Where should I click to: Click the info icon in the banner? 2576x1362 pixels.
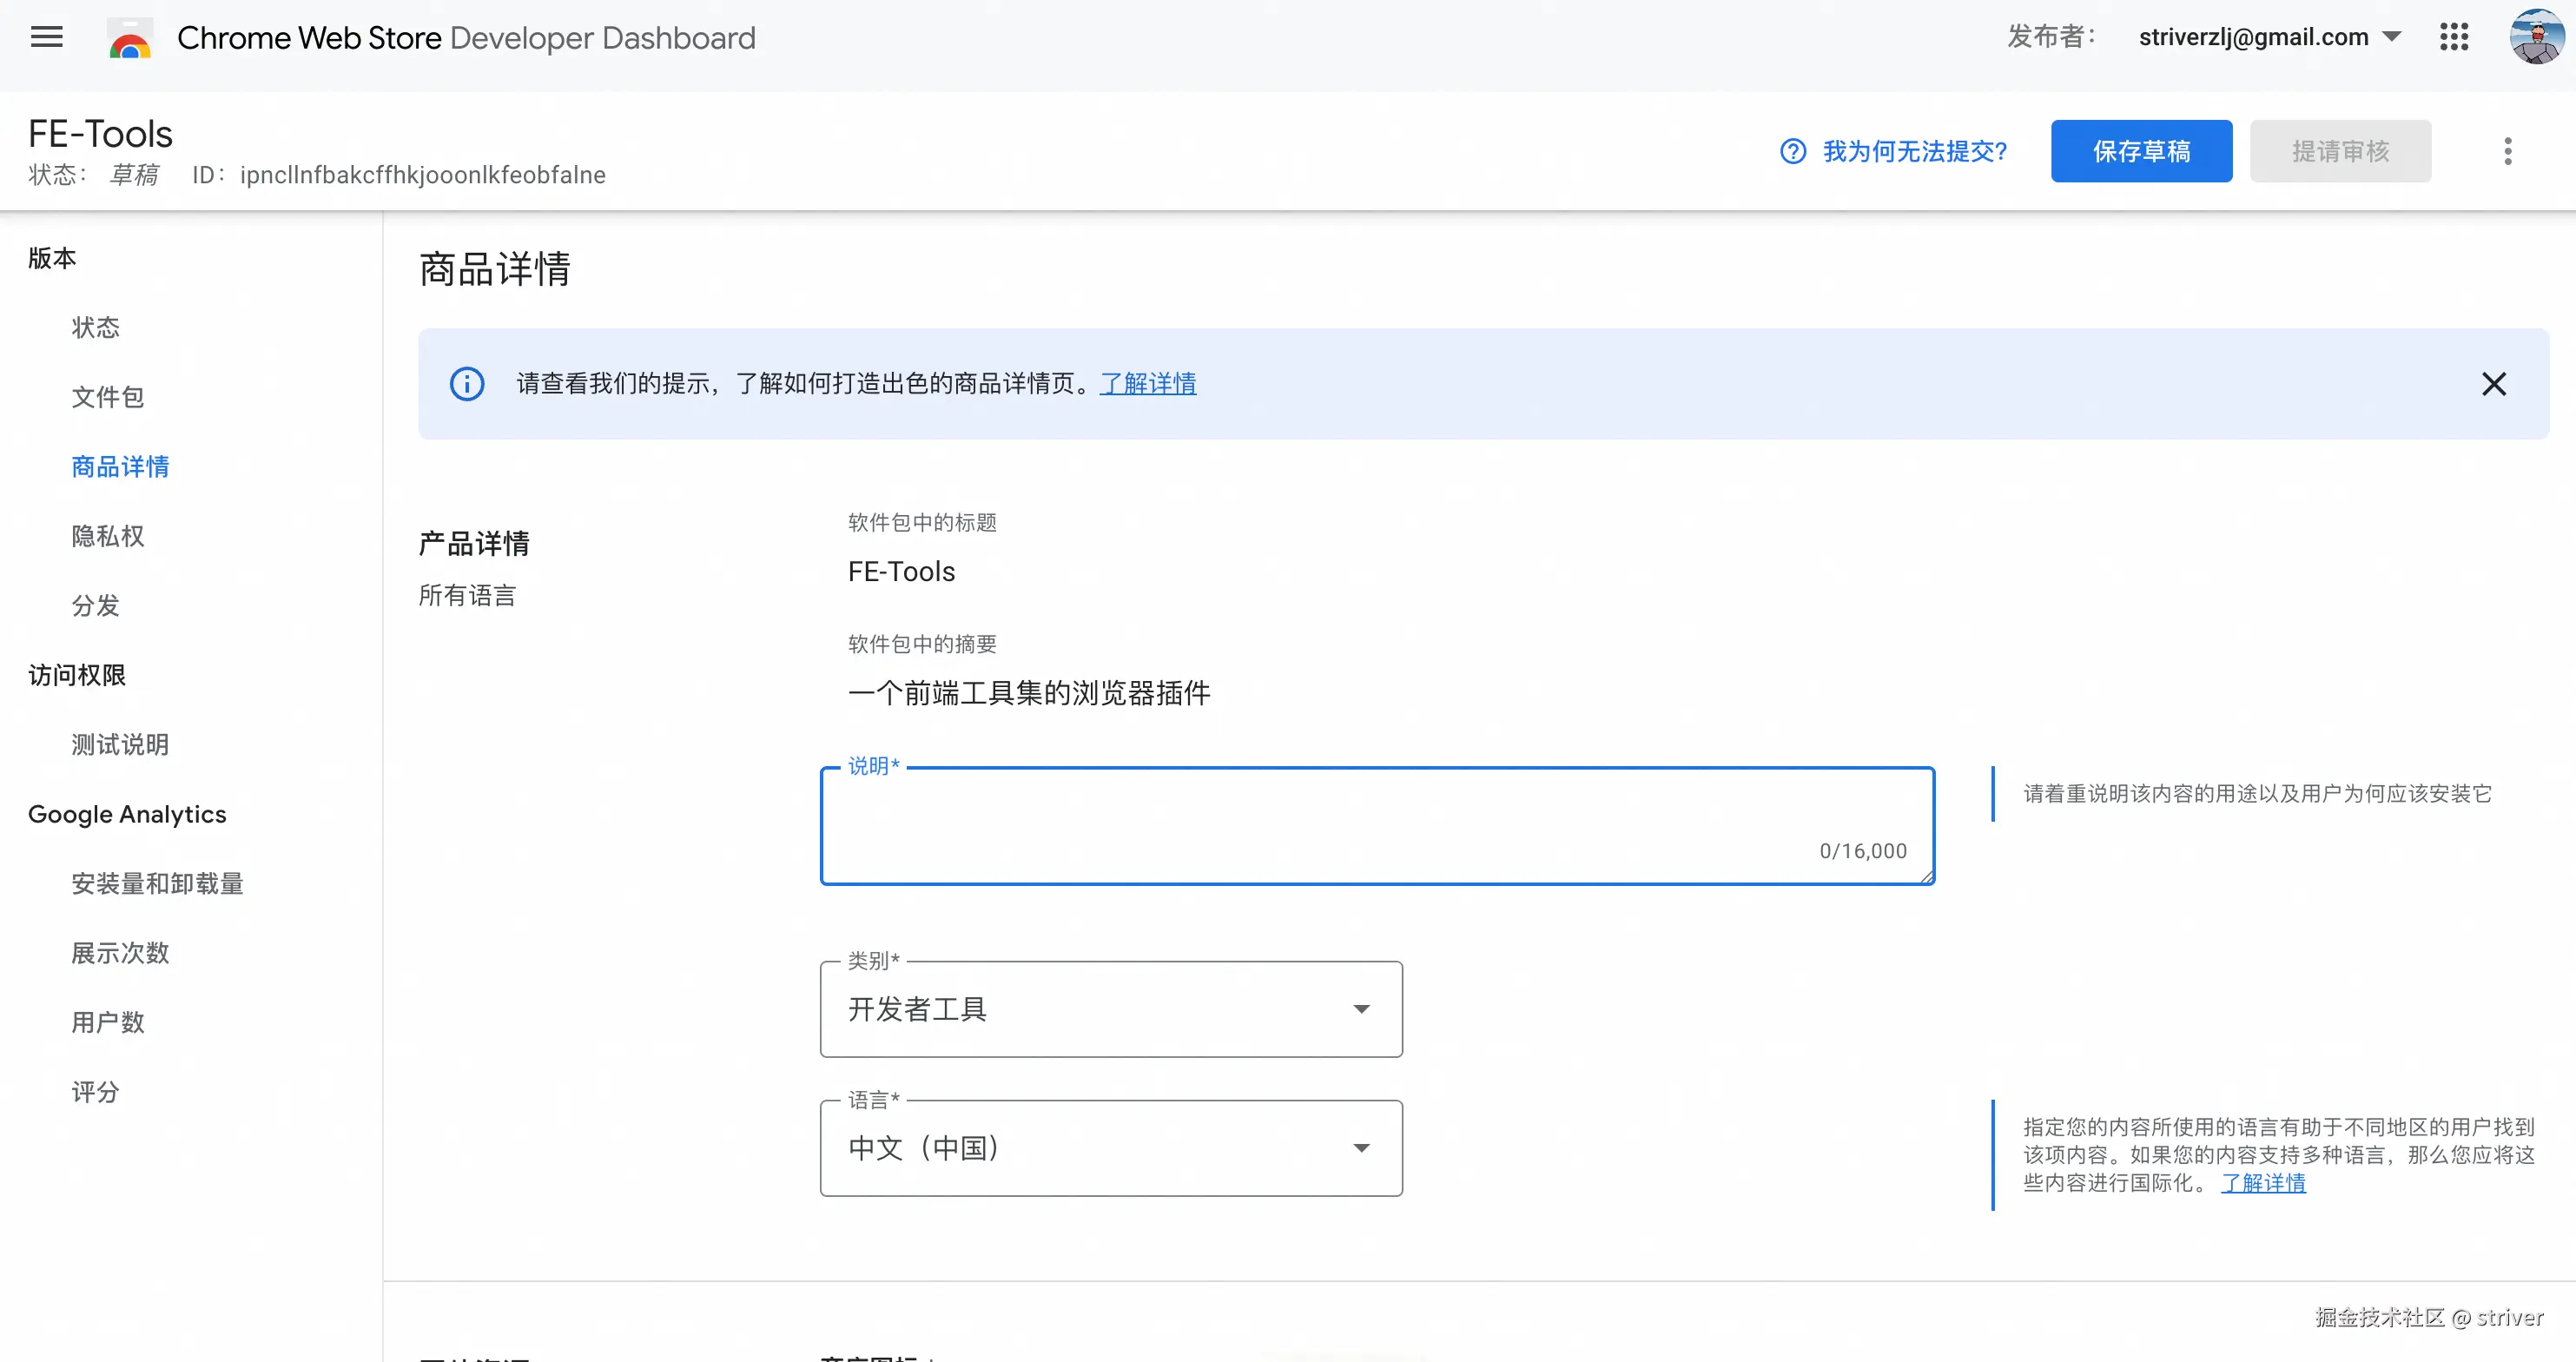click(467, 384)
